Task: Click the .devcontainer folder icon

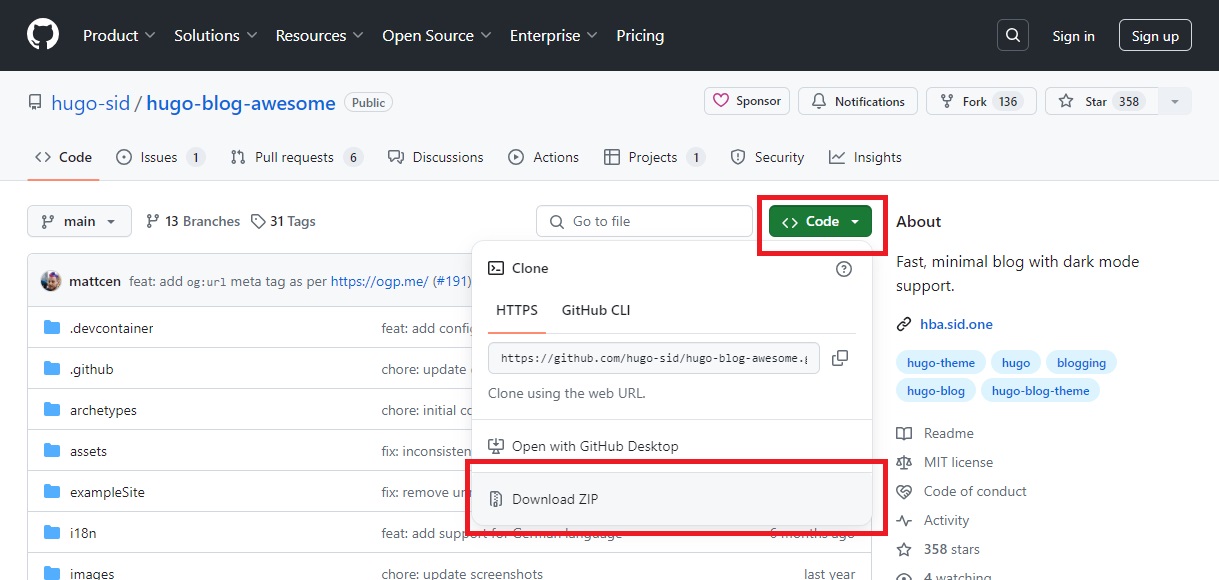Action: click(52, 328)
